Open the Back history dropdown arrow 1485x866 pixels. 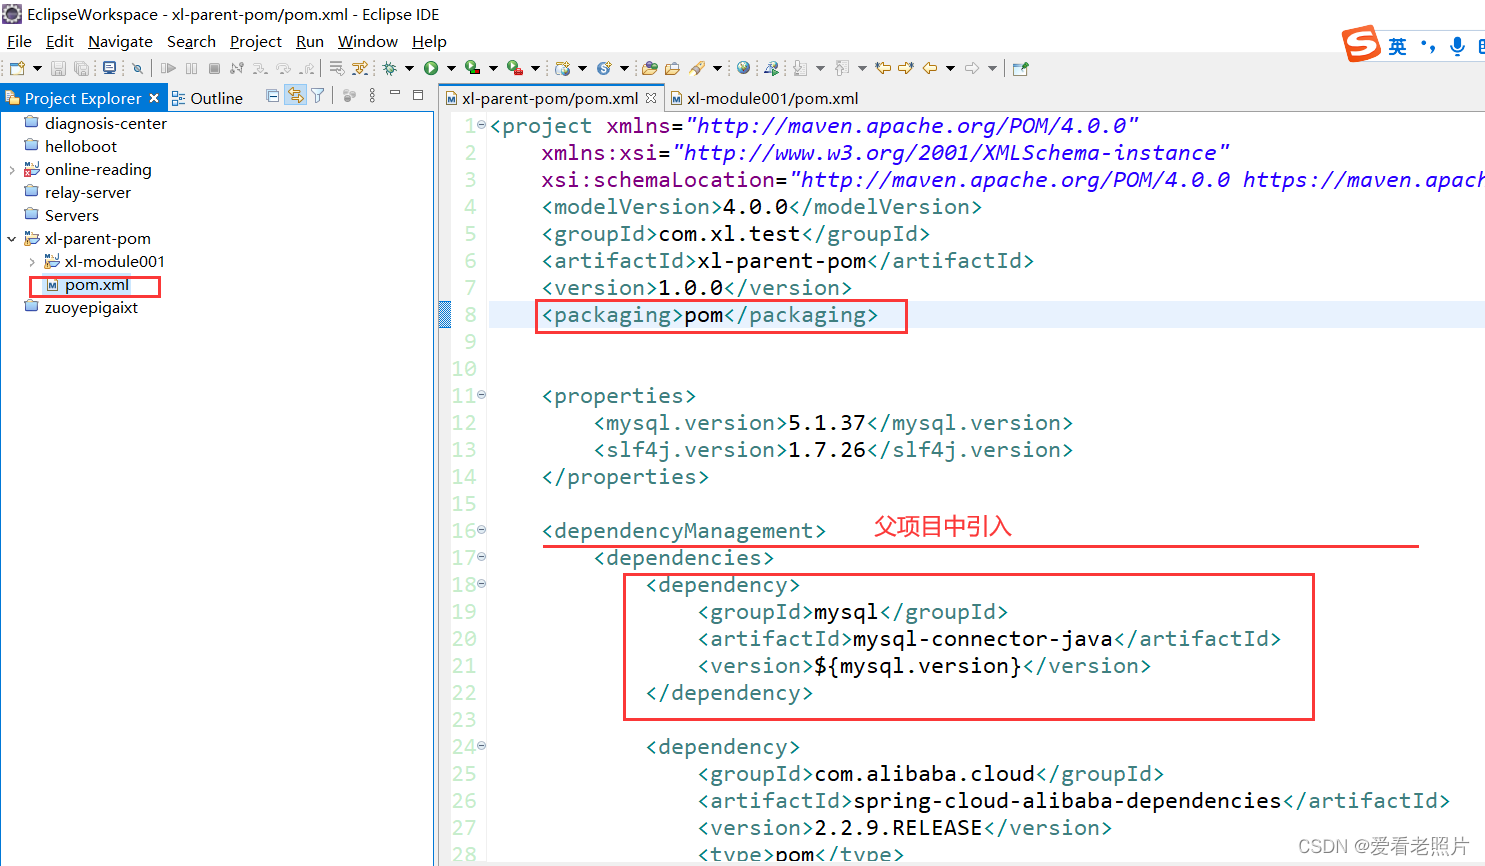click(x=950, y=68)
